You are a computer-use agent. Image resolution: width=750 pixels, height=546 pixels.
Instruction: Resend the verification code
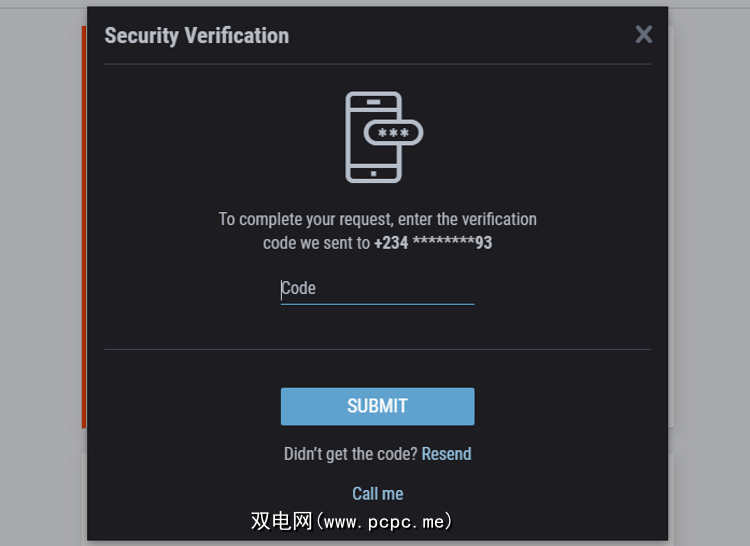[x=446, y=454]
